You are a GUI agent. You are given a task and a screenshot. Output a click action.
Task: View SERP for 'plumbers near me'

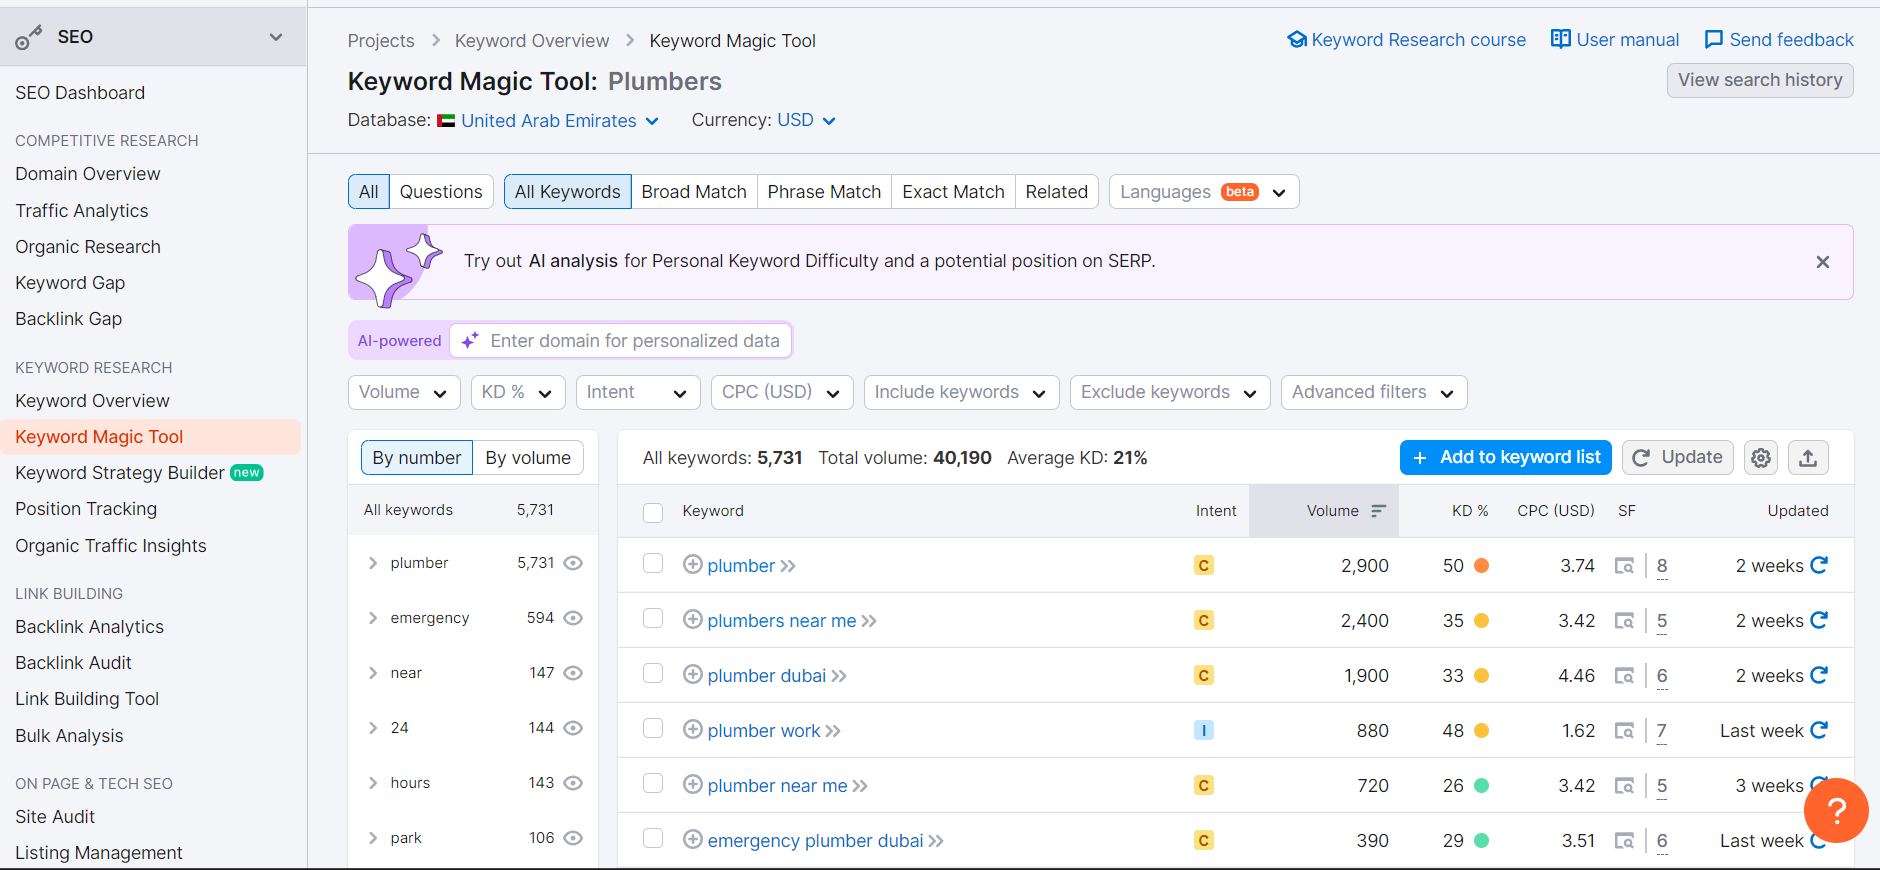[1625, 621]
